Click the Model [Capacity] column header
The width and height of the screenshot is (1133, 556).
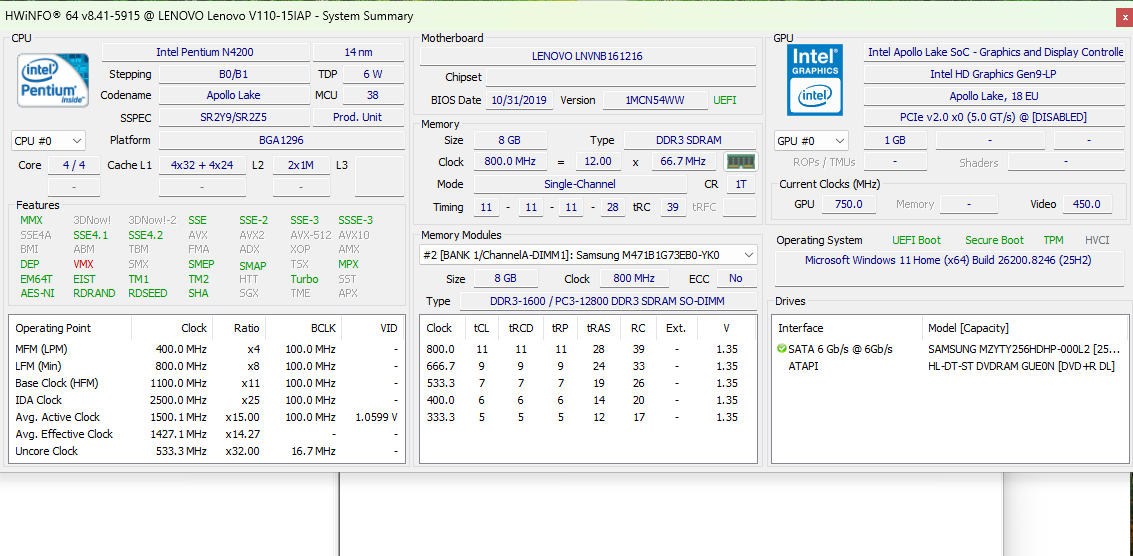[1025, 328]
